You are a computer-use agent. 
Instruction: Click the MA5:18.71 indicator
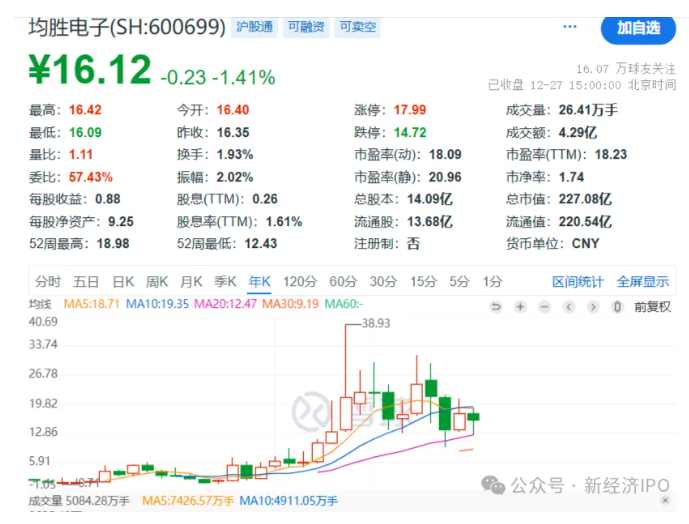click(91, 304)
